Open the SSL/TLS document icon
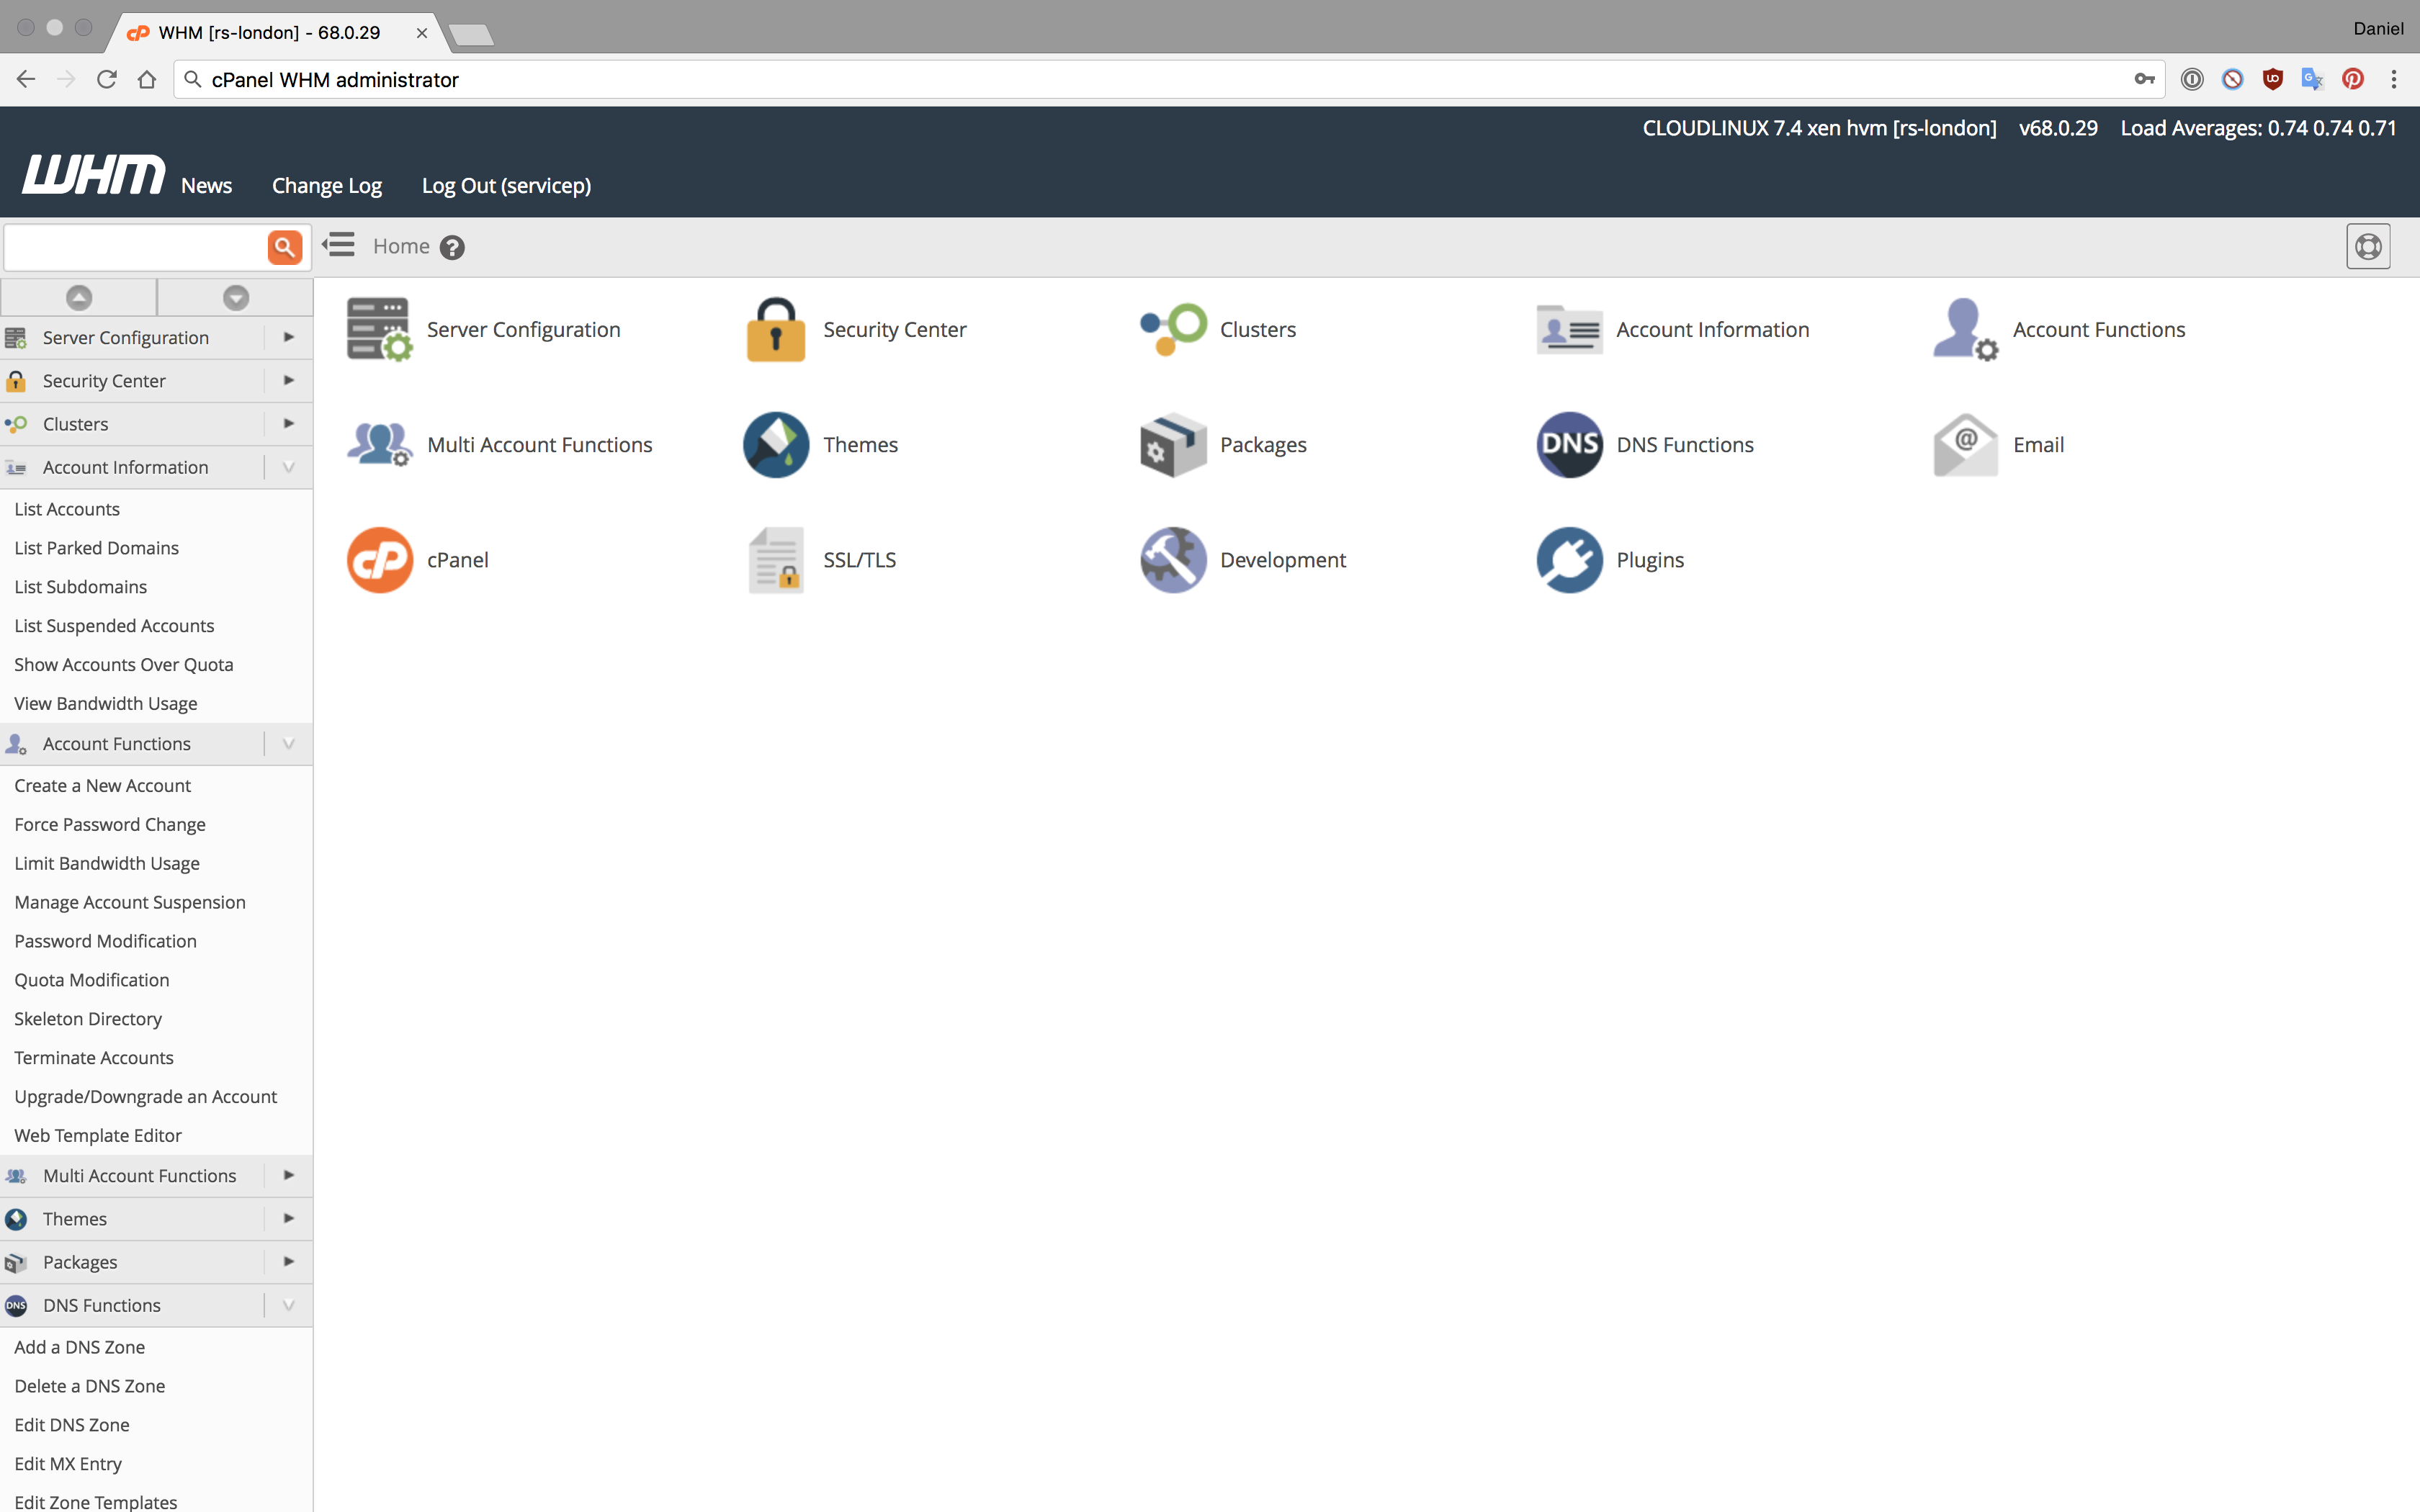The height and width of the screenshot is (1512, 2420). [775, 560]
